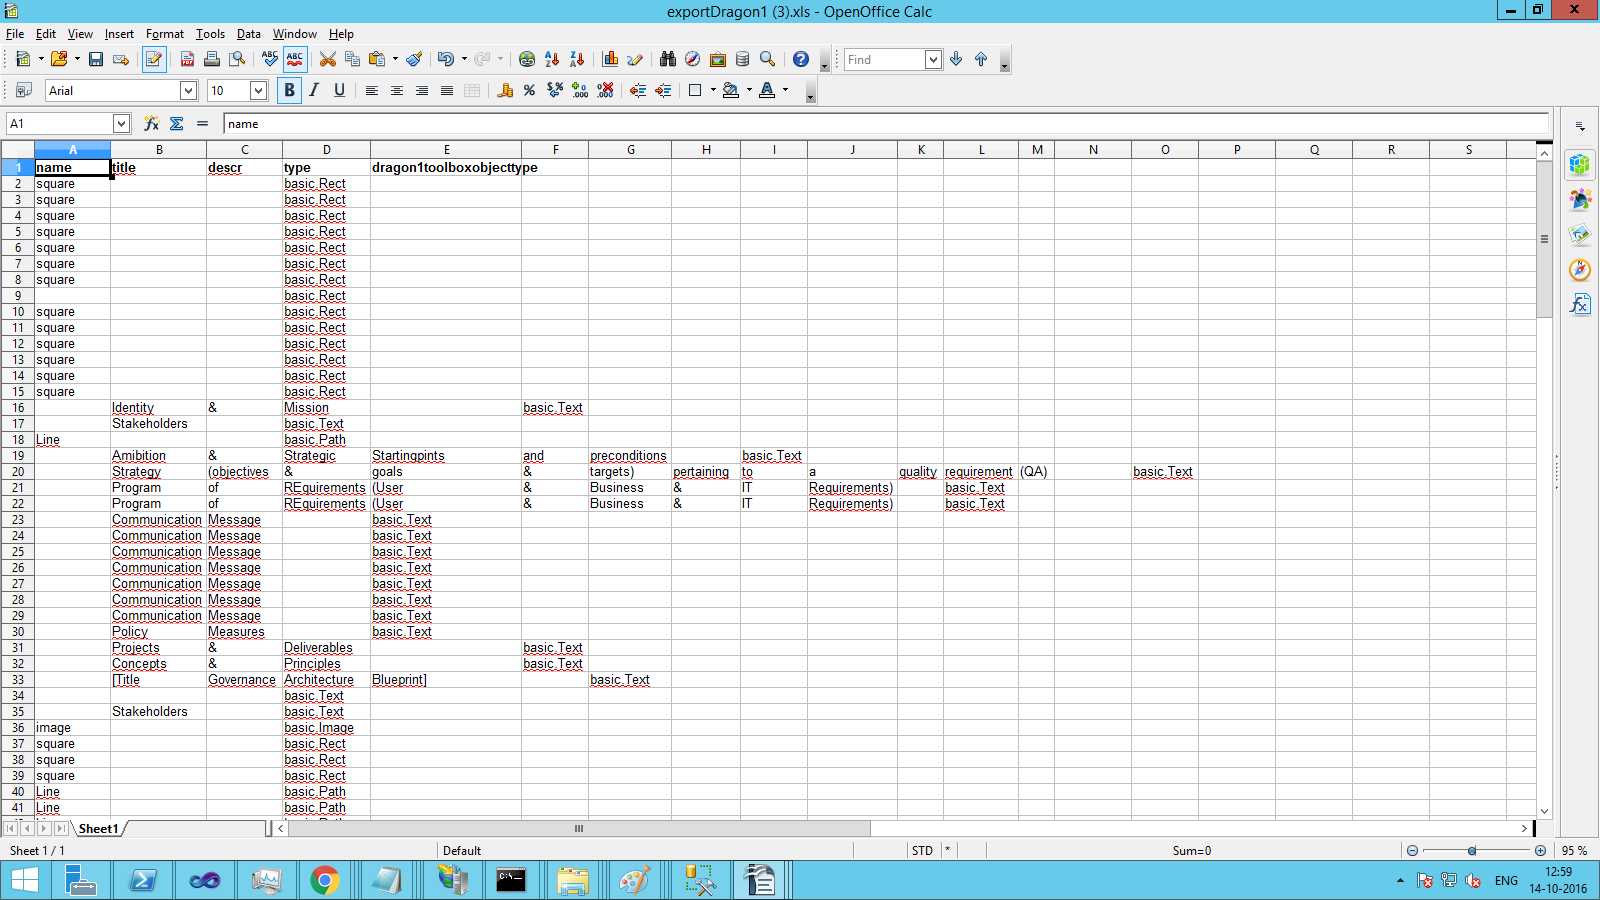
Task: Open the Borders dropdown arrow
Action: pyautogui.click(x=713, y=91)
